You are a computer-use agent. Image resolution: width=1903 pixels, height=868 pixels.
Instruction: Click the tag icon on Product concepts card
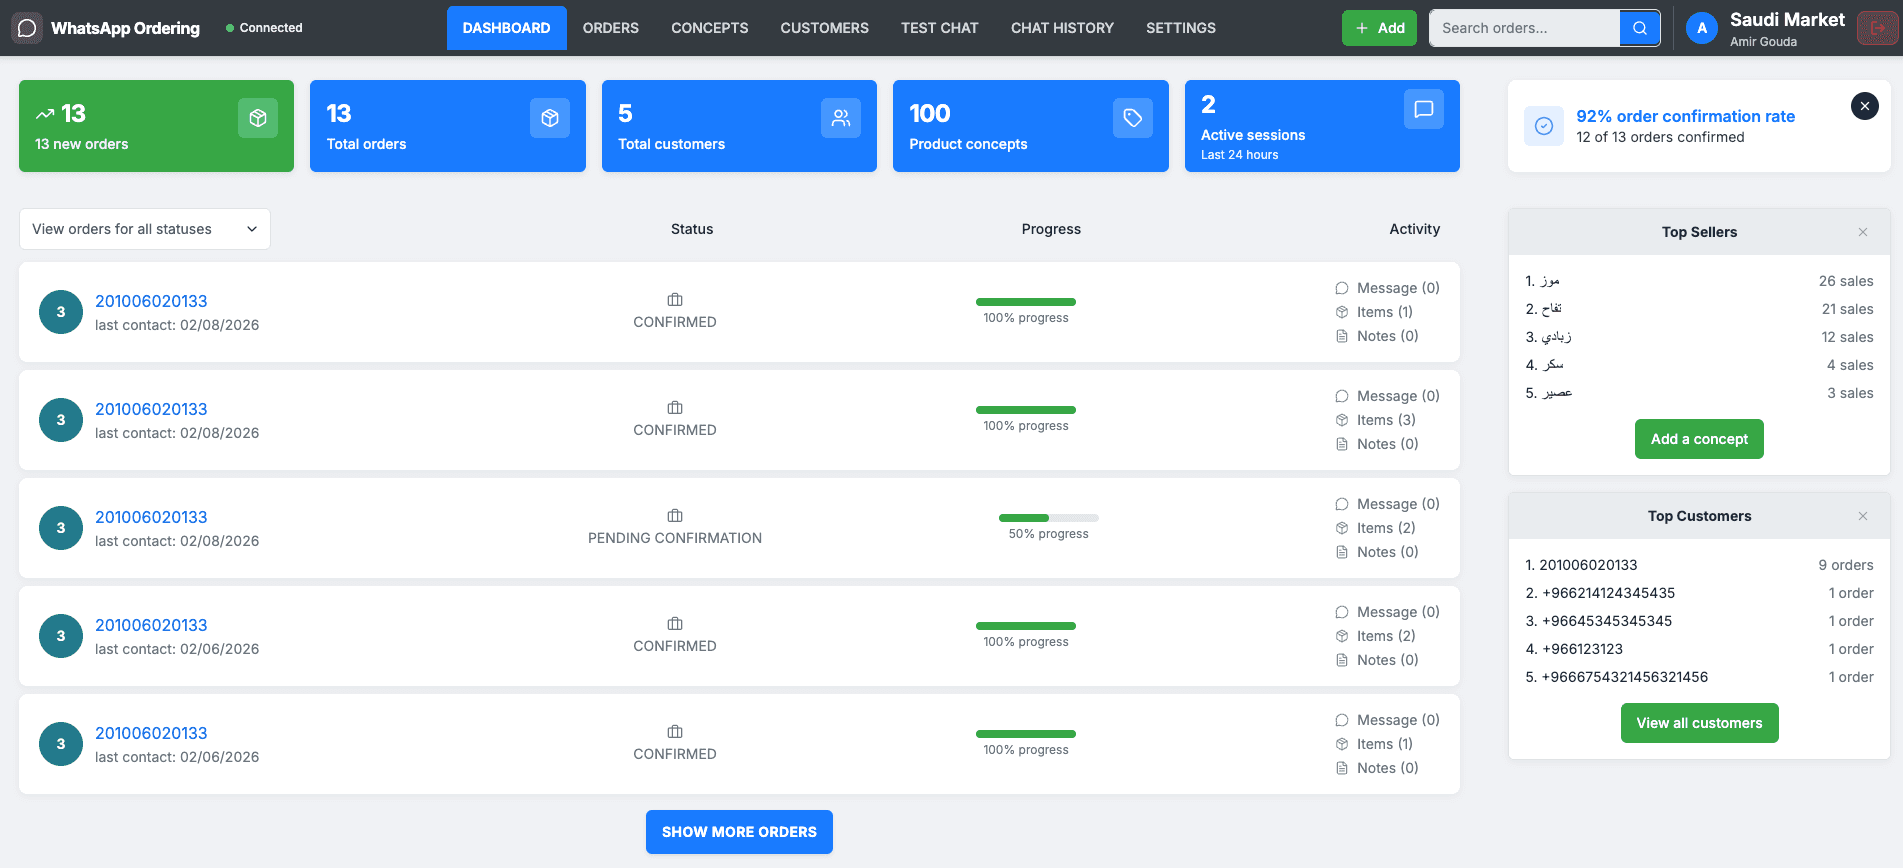pyautogui.click(x=1133, y=118)
